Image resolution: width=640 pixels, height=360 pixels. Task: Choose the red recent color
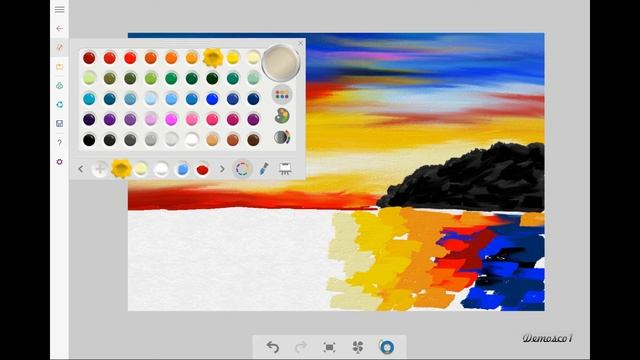[x=202, y=169]
